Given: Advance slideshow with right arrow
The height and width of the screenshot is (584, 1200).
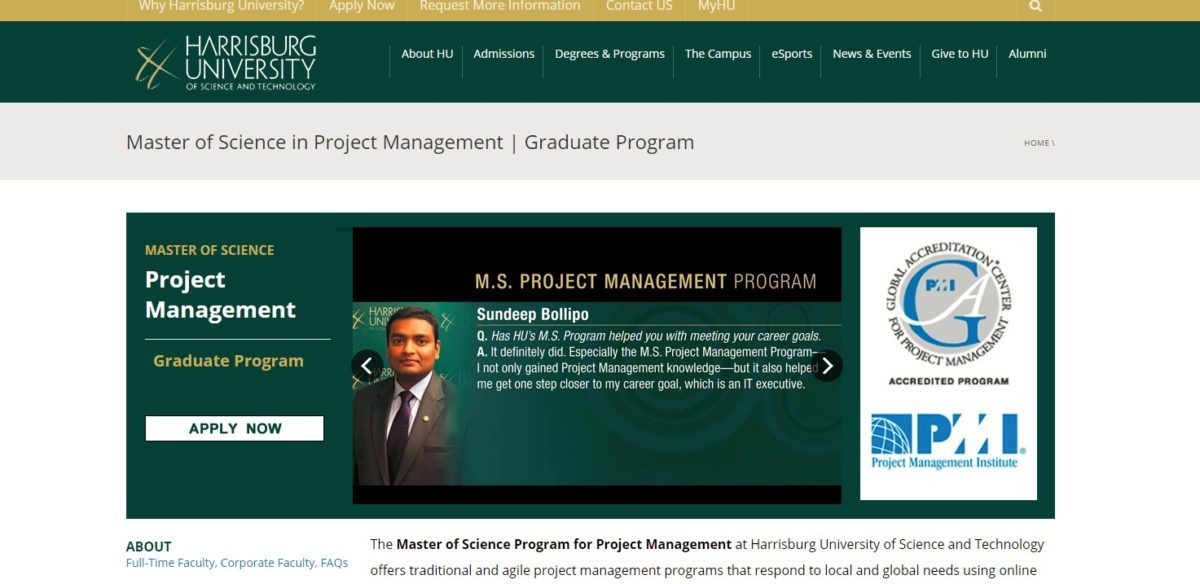Looking at the screenshot, I should pyautogui.click(x=827, y=366).
